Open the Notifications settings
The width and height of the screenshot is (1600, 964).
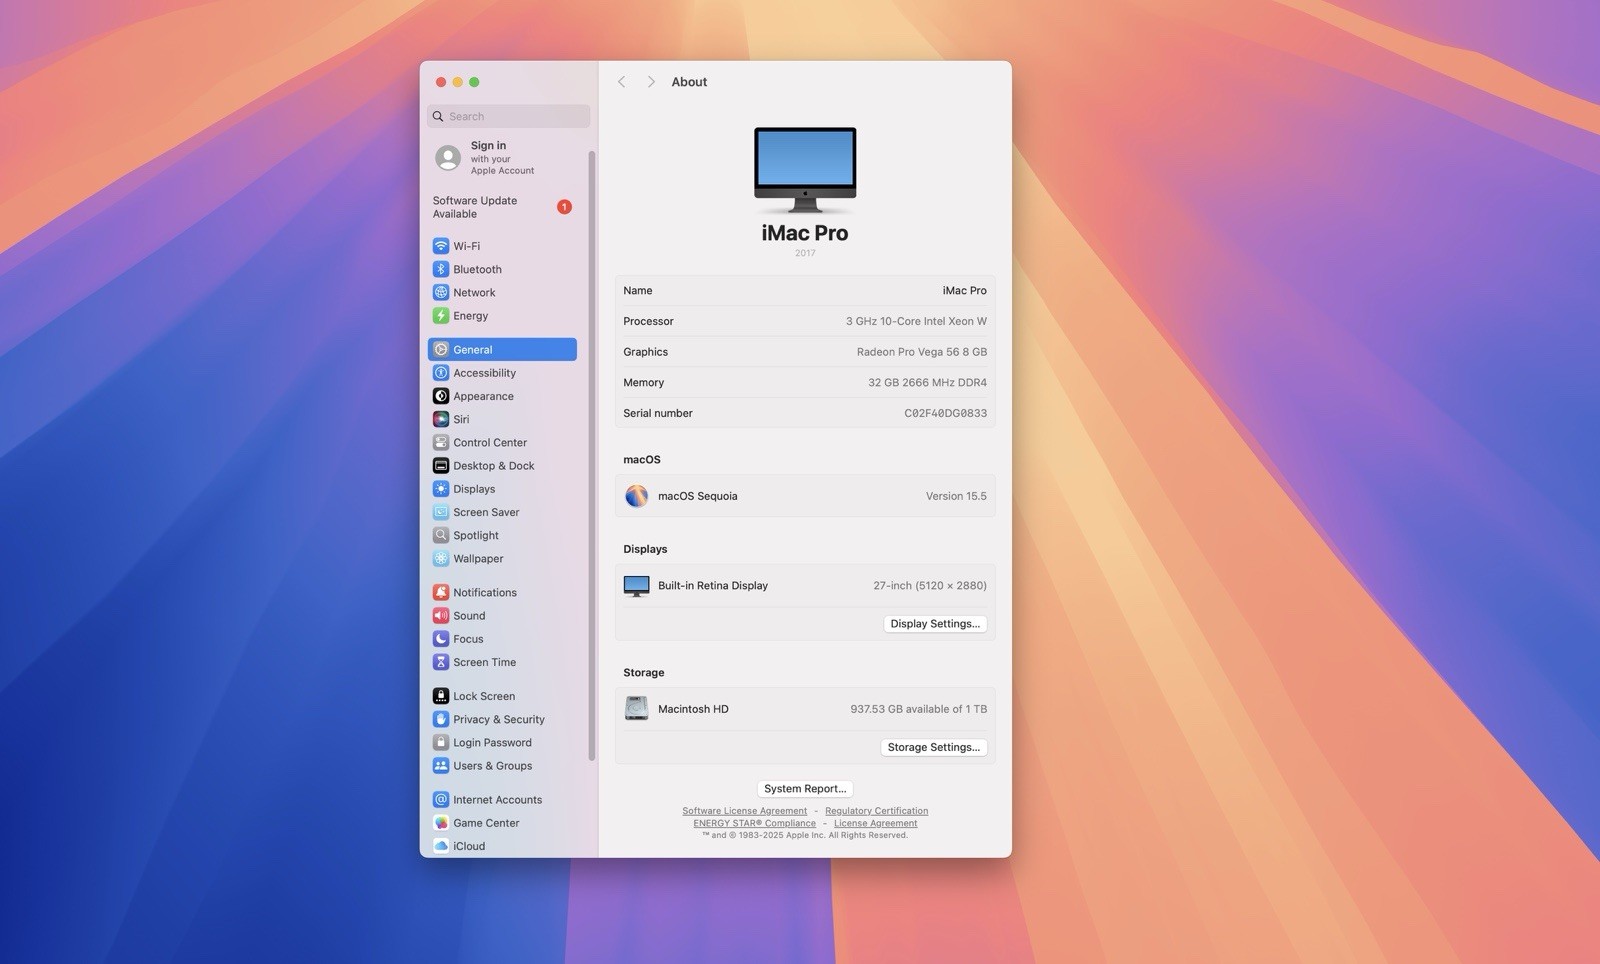tap(484, 592)
